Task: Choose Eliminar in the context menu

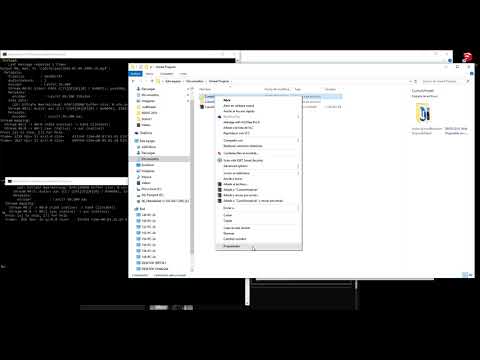Action: [x=229, y=233]
